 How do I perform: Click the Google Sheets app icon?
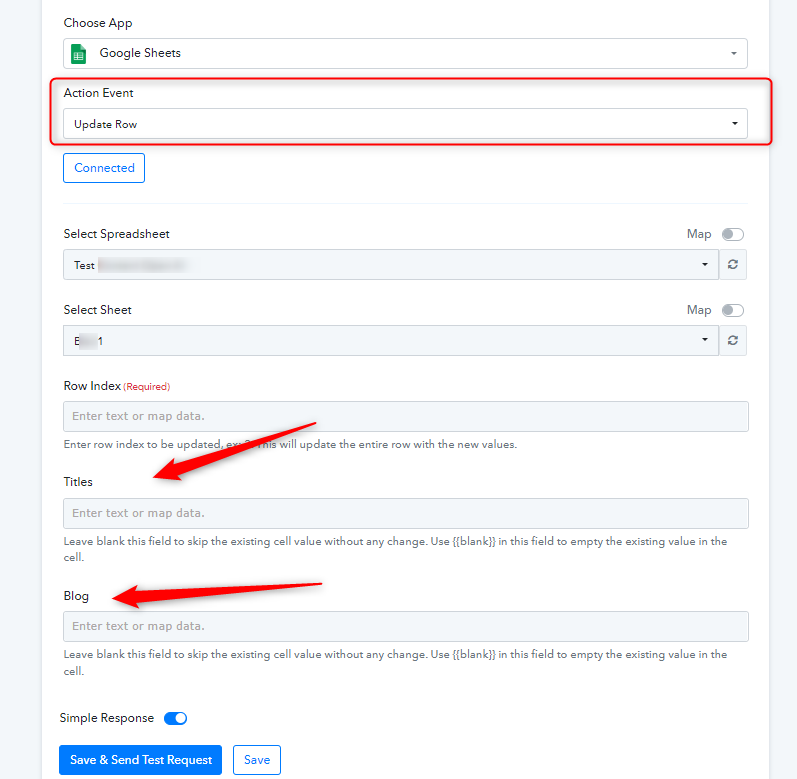(78, 53)
